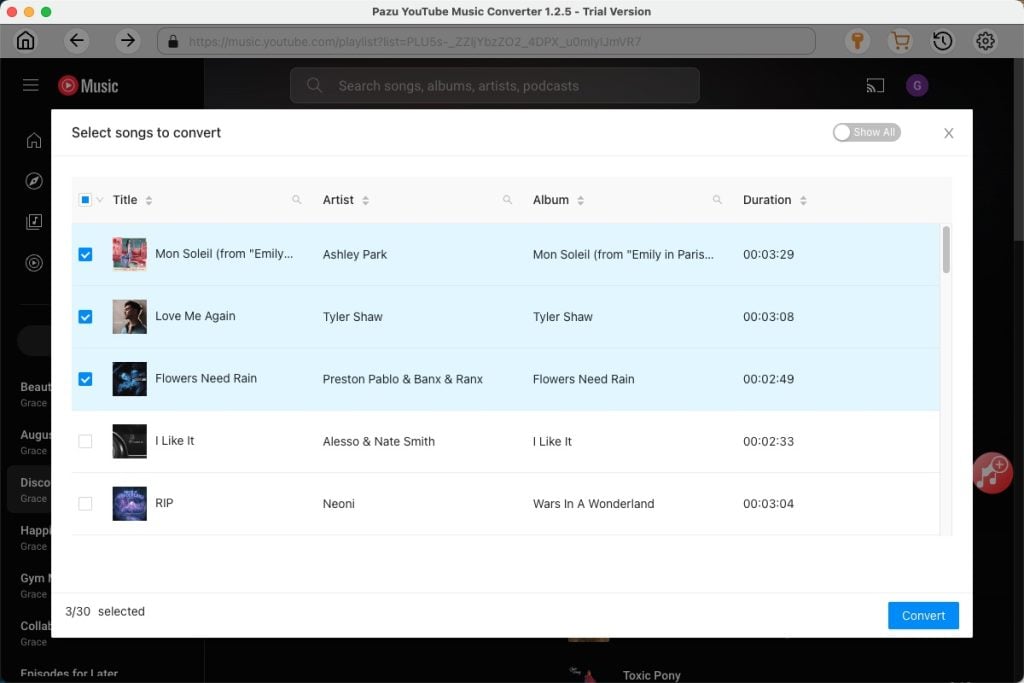Open the settings gear icon
The width and height of the screenshot is (1024, 683).
click(x=985, y=40)
